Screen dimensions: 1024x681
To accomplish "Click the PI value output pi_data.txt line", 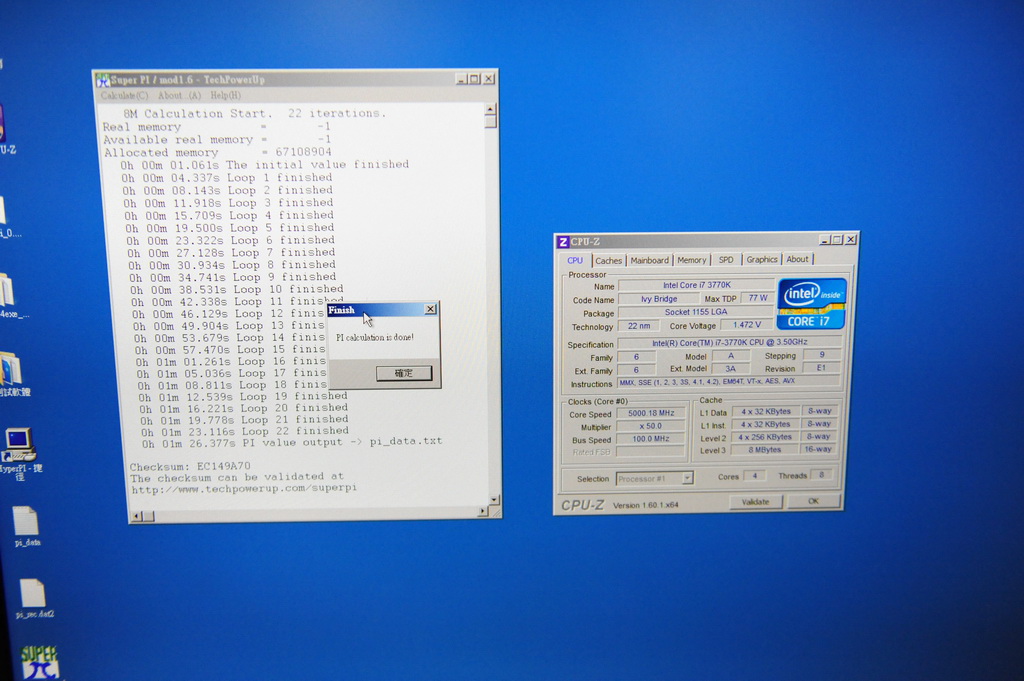I will coord(293,443).
